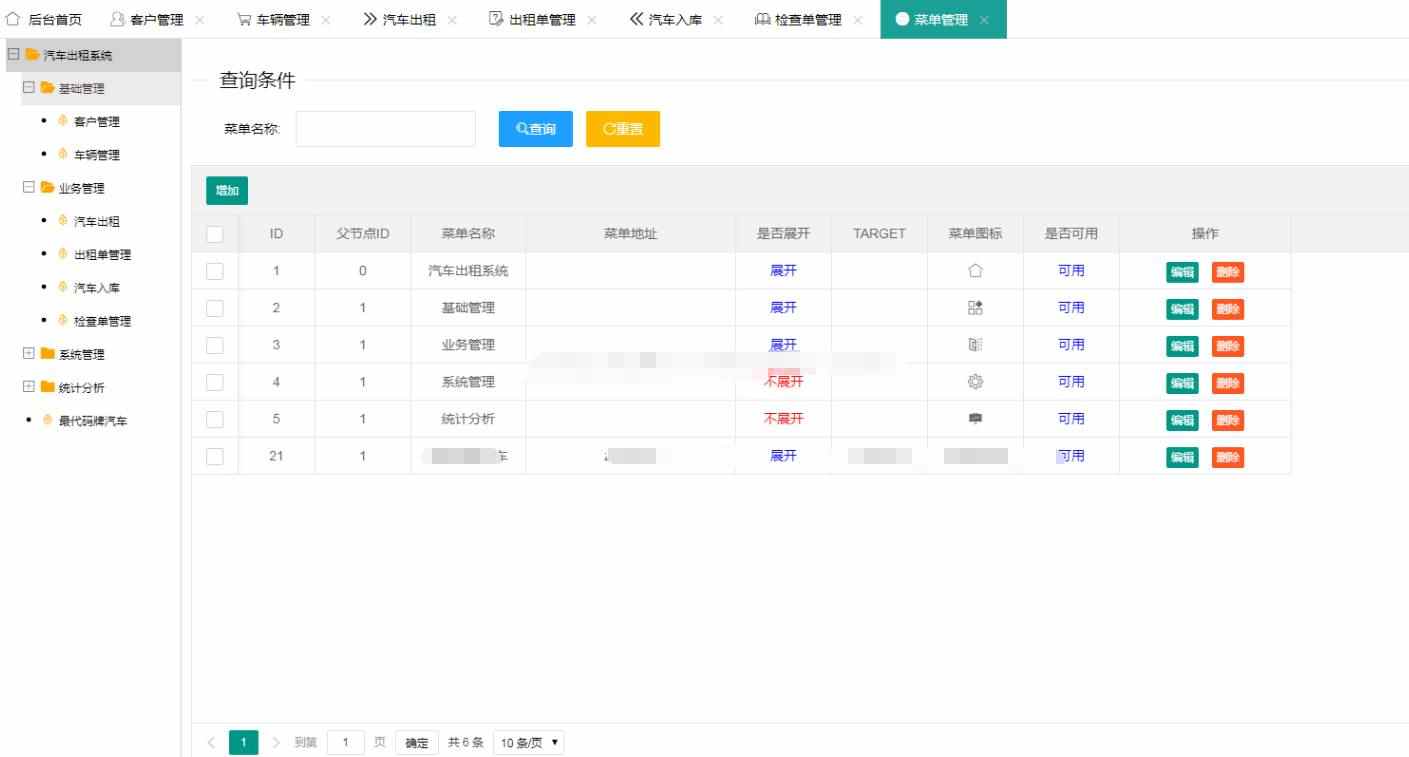The width and height of the screenshot is (1409, 757).
Task: Close the 检查单管理 tab
Action: point(858,20)
